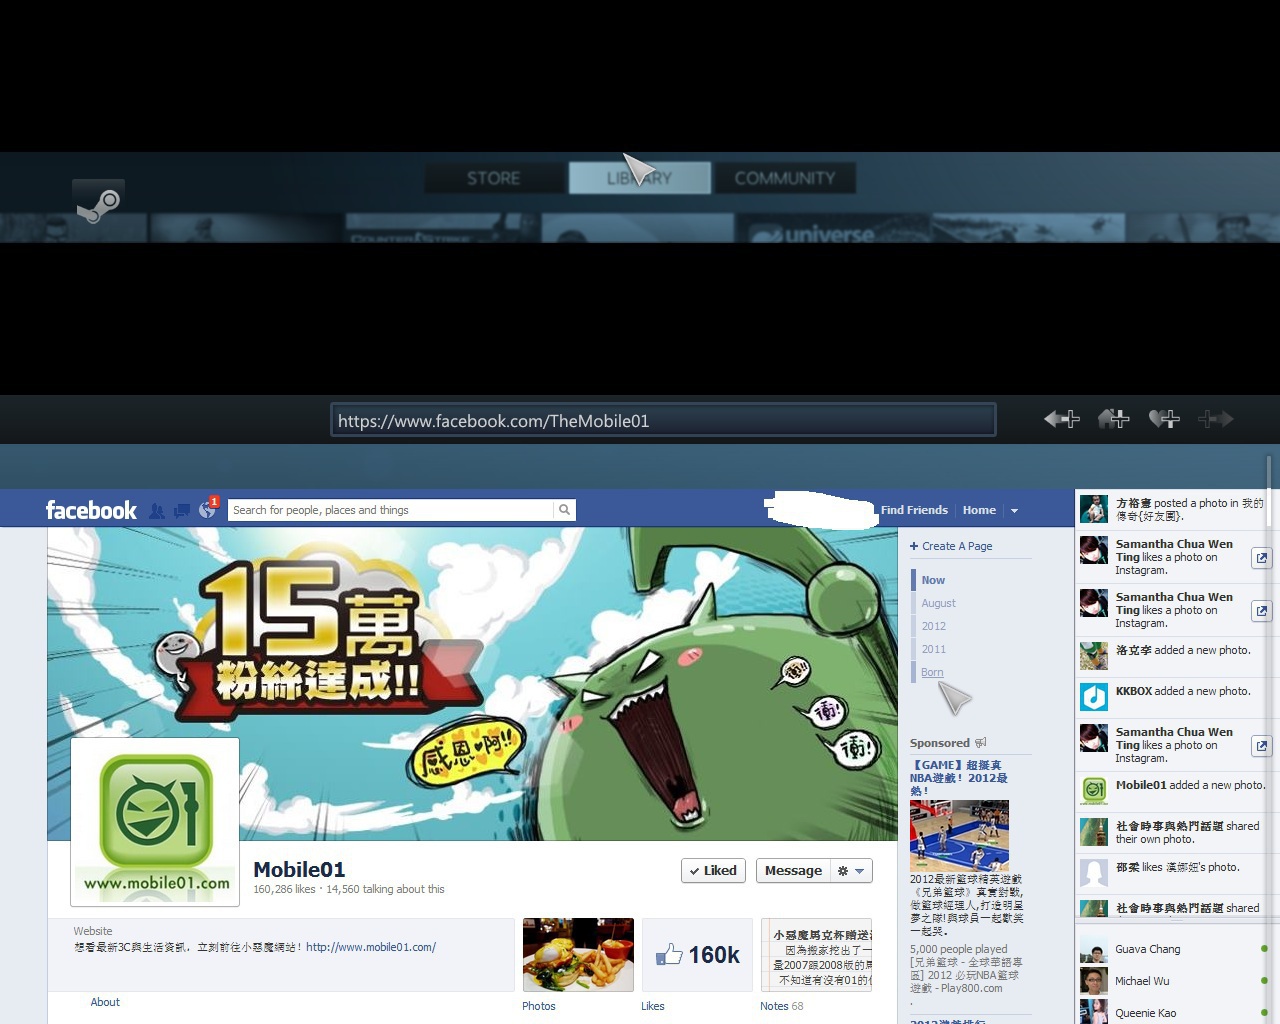The height and width of the screenshot is (1024, 1280).
Task: Open the Photos food thumbnail
Action: click(578, 955)
